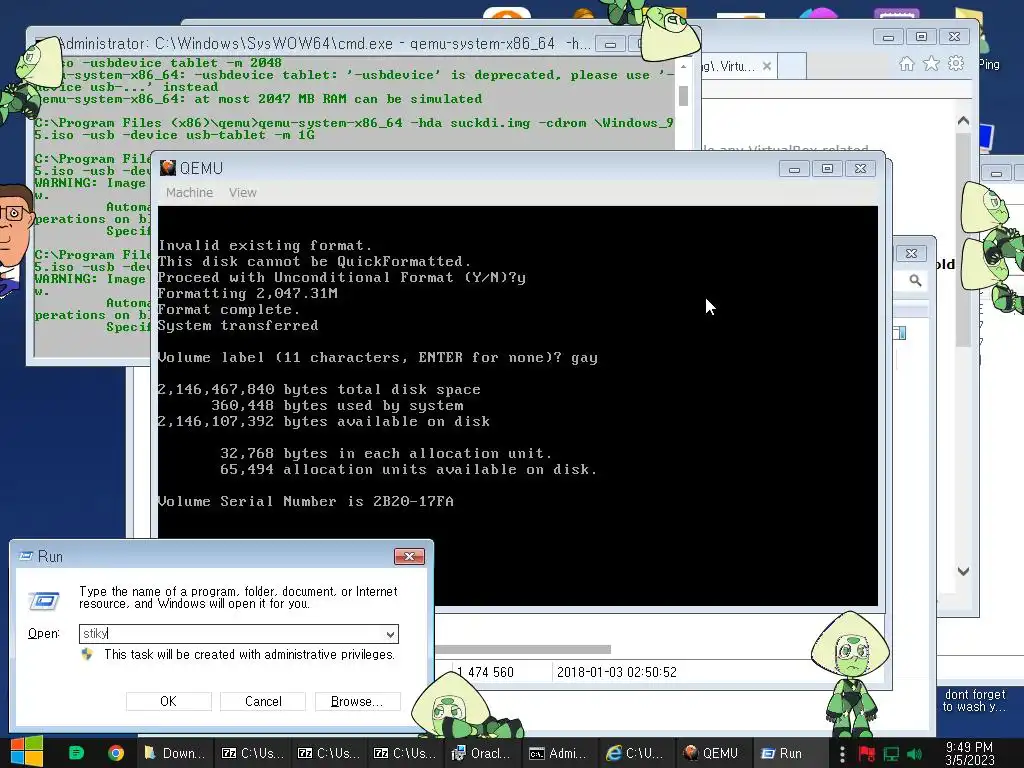Click the scroll-up arrow in Internet Explorer page
The width and height of the screenshot is (1024, 768).
tap(963, 121)
